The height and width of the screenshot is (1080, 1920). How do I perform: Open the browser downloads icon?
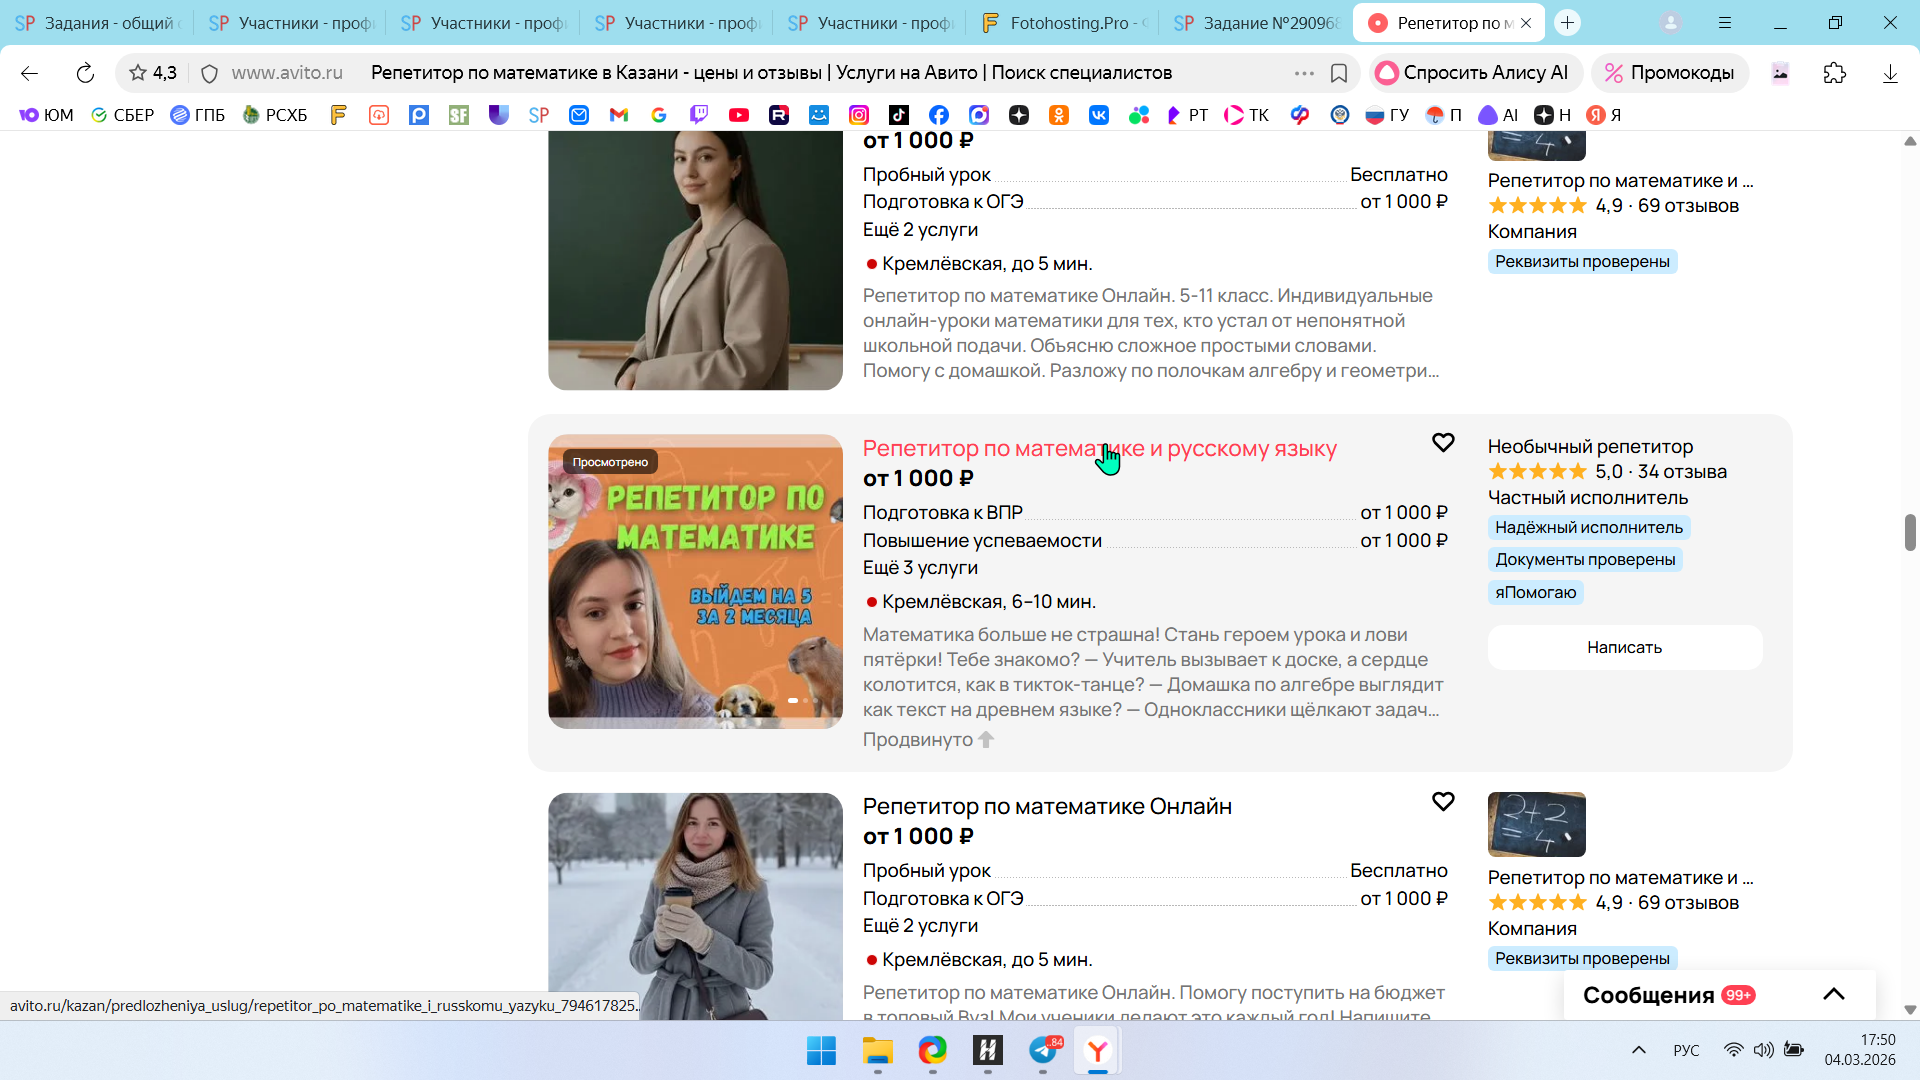(1889, 73)
